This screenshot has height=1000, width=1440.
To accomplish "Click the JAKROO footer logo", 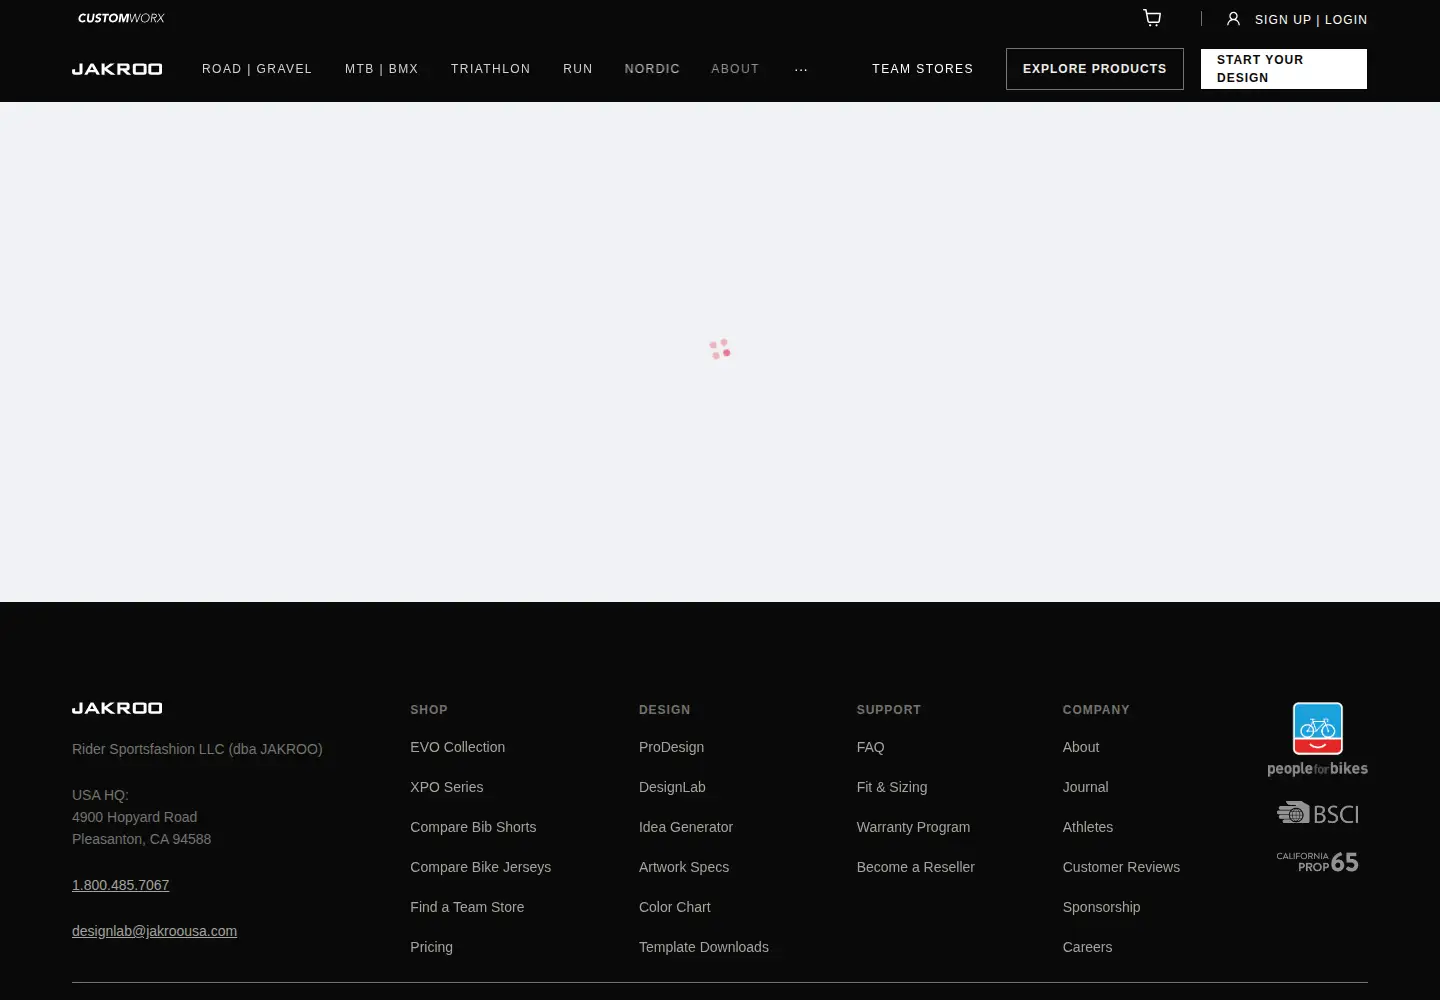I will (117, 708).
